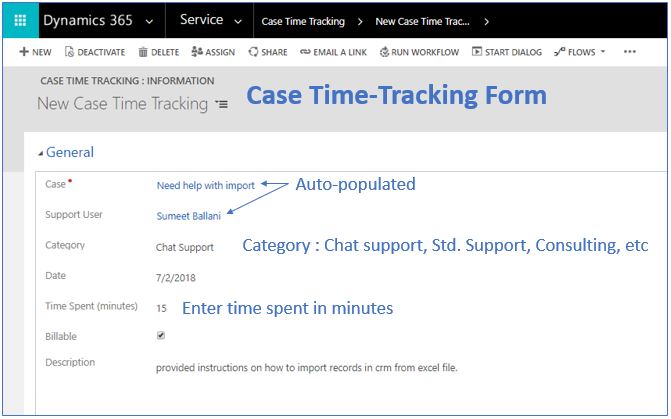The height and width of the screenshot is (419, 671).
Task: Choose RUN WORKFLOW command text
Action: click(x=425, y=52)
